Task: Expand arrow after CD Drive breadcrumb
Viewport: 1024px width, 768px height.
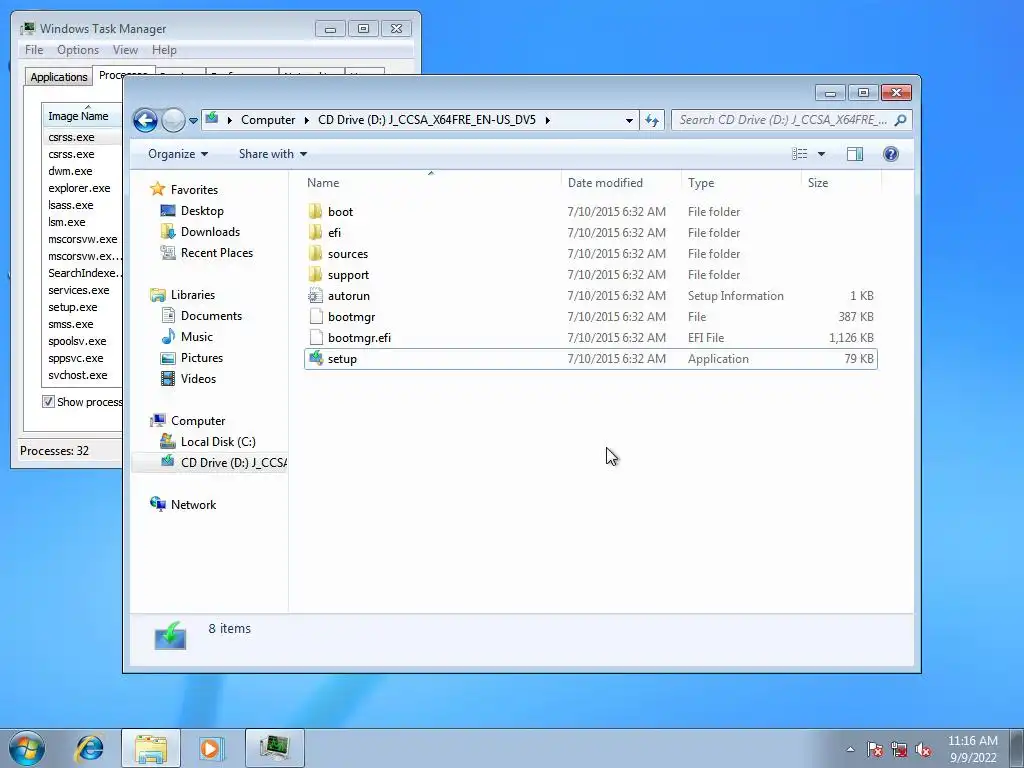Action: click(x=547, y=120)
